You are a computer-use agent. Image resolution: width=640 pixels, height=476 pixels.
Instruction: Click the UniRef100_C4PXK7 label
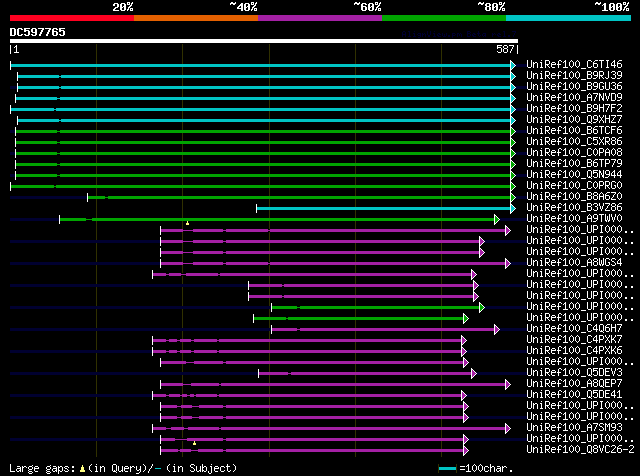574,340
